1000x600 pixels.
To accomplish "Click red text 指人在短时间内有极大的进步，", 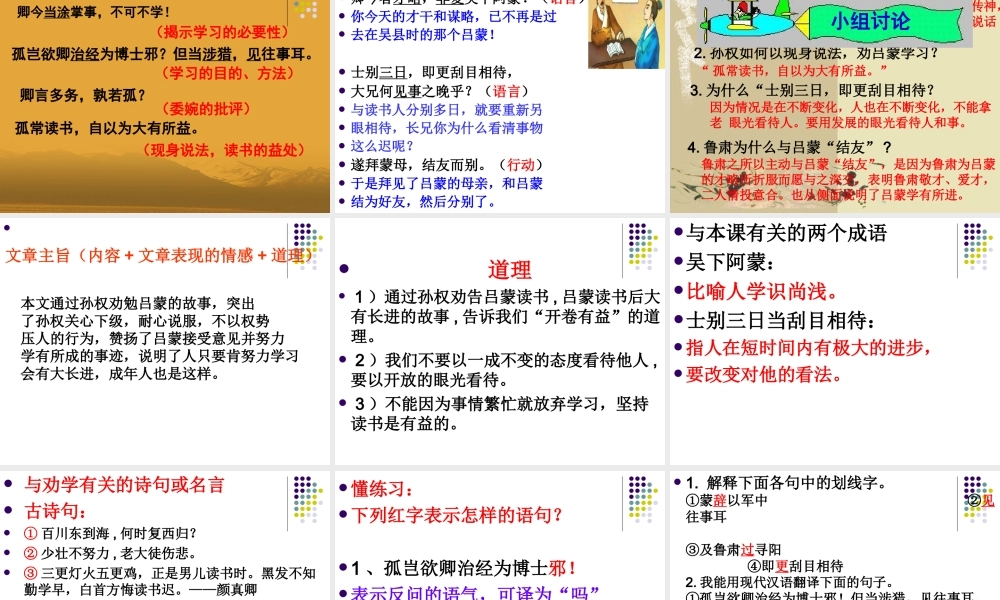I will [809, 348].
